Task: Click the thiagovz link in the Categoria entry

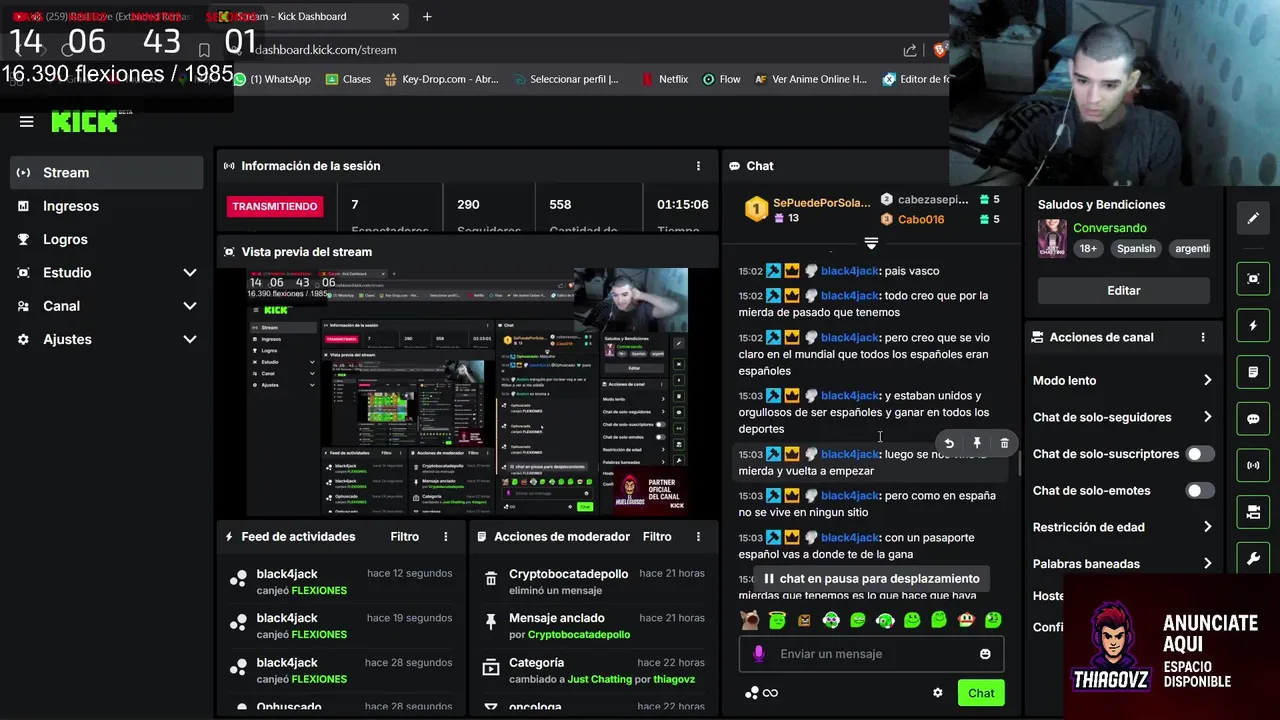Action: pos(673,679)
